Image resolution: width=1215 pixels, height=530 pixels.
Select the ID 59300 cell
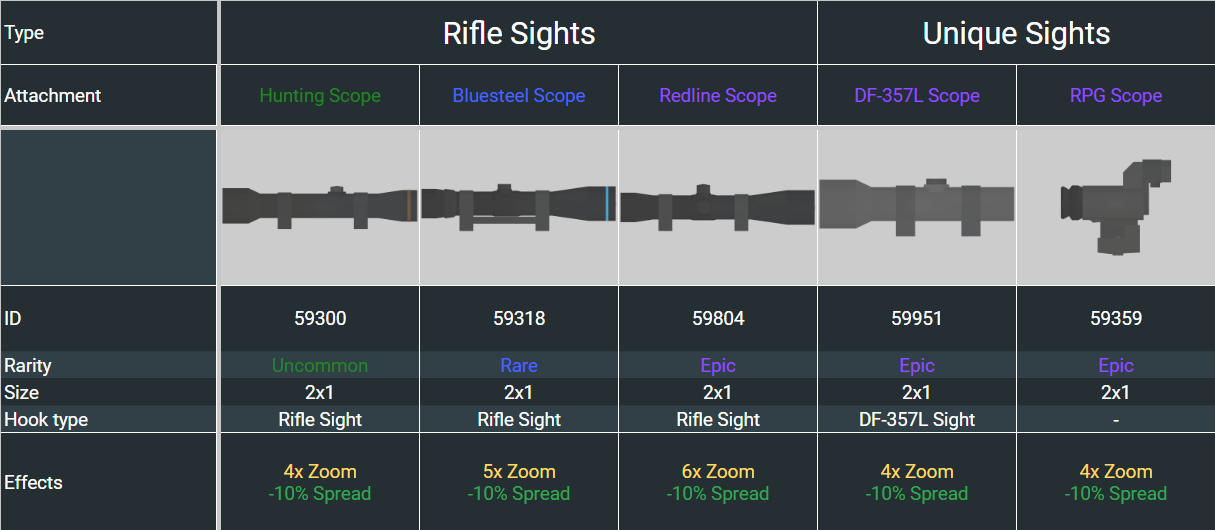(x=320, y=319)
